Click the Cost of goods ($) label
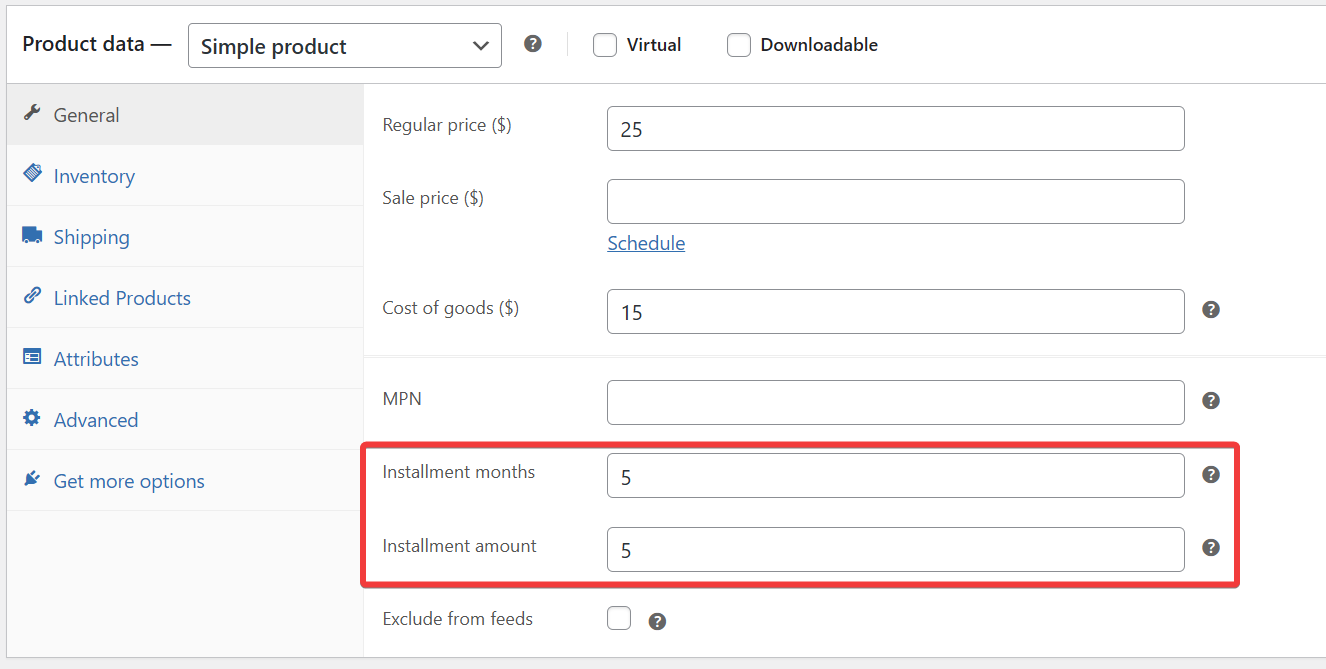This screenshot has height=669, width=1326. click(x=451, y=308)
